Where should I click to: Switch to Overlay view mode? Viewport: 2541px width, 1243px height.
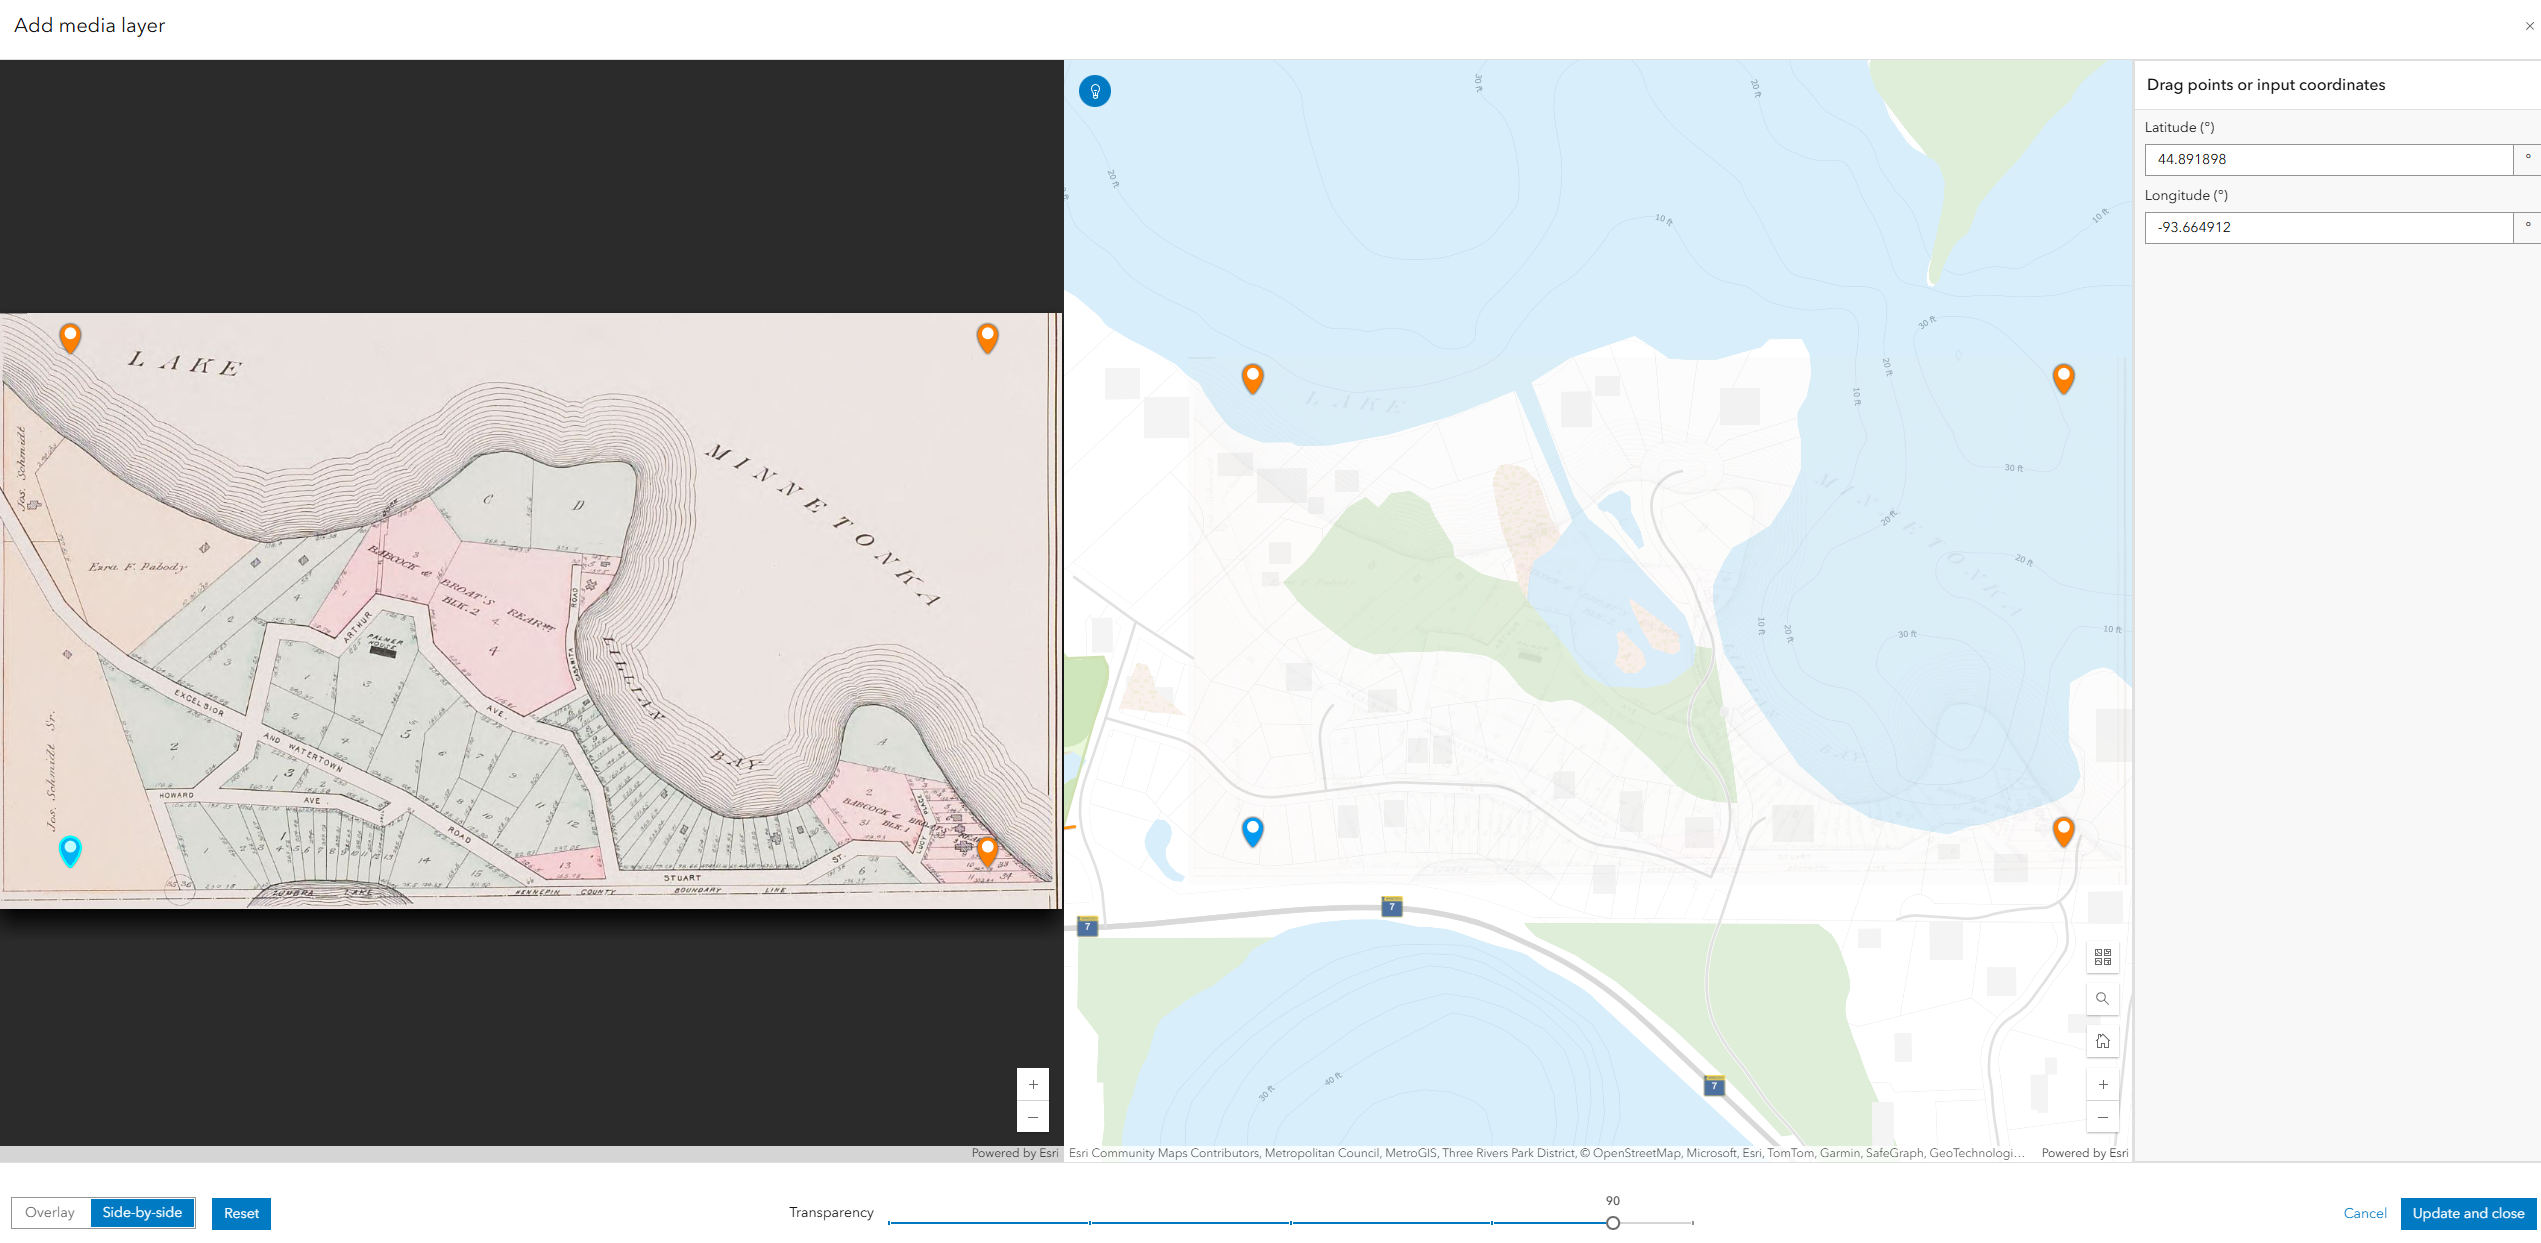click(x=49, y=1212)
